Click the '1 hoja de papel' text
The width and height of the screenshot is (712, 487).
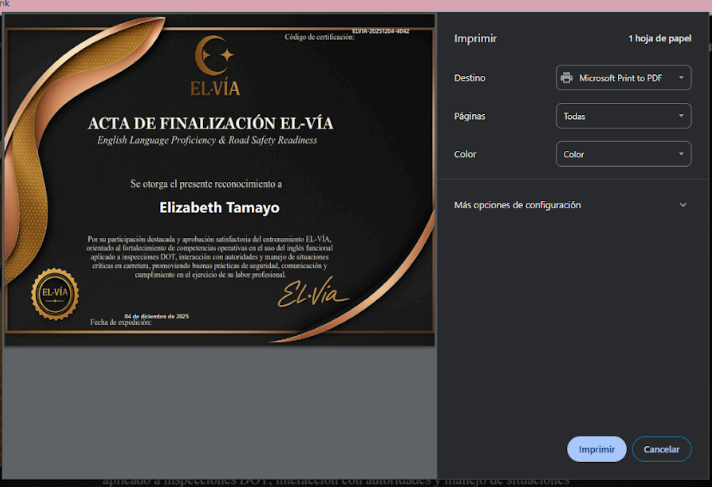click(660, 39)
